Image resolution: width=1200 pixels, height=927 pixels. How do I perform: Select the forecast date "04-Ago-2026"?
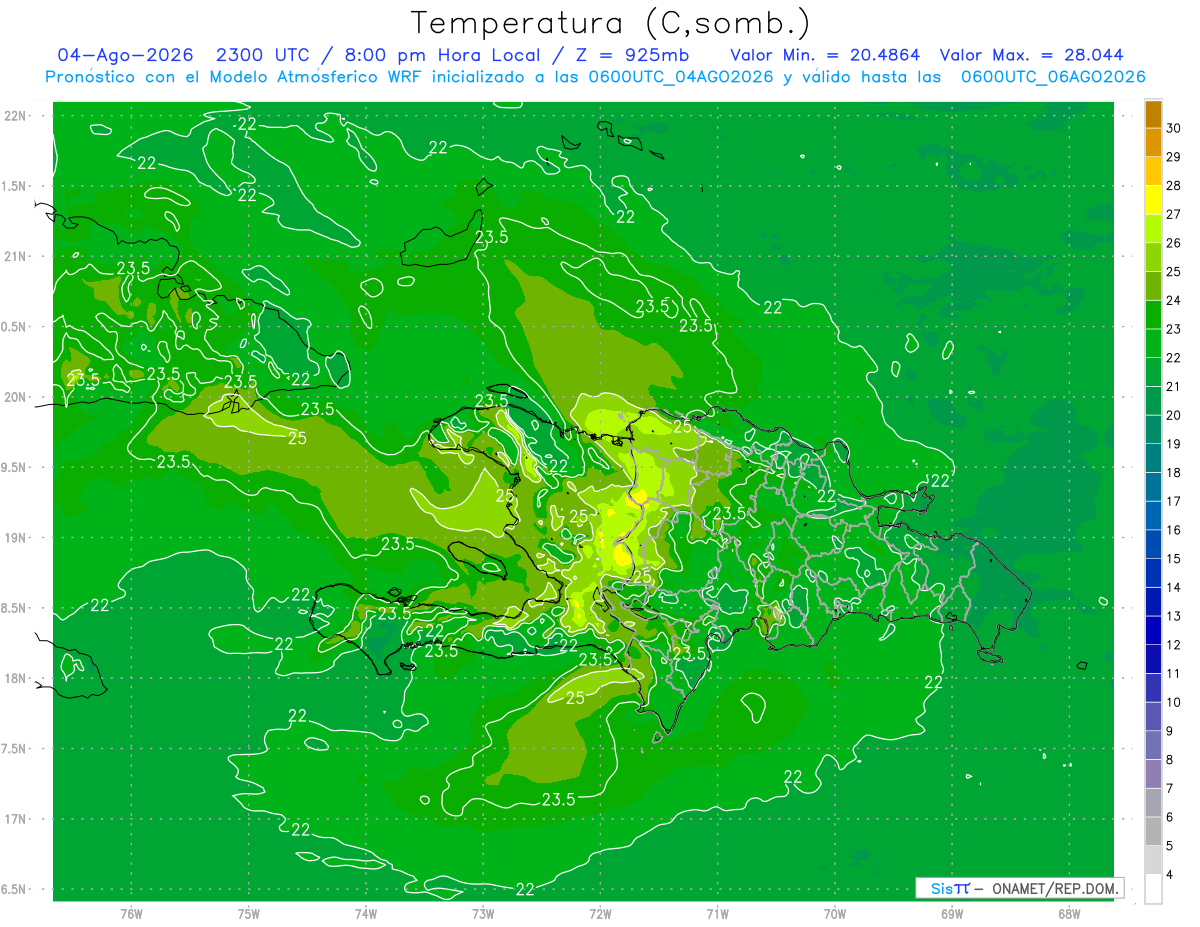125,55
